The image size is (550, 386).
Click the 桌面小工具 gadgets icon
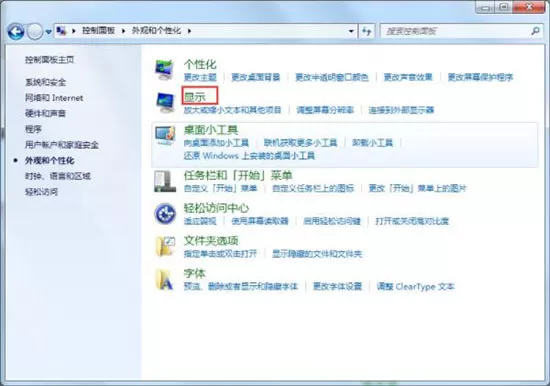tap(165, 136)
